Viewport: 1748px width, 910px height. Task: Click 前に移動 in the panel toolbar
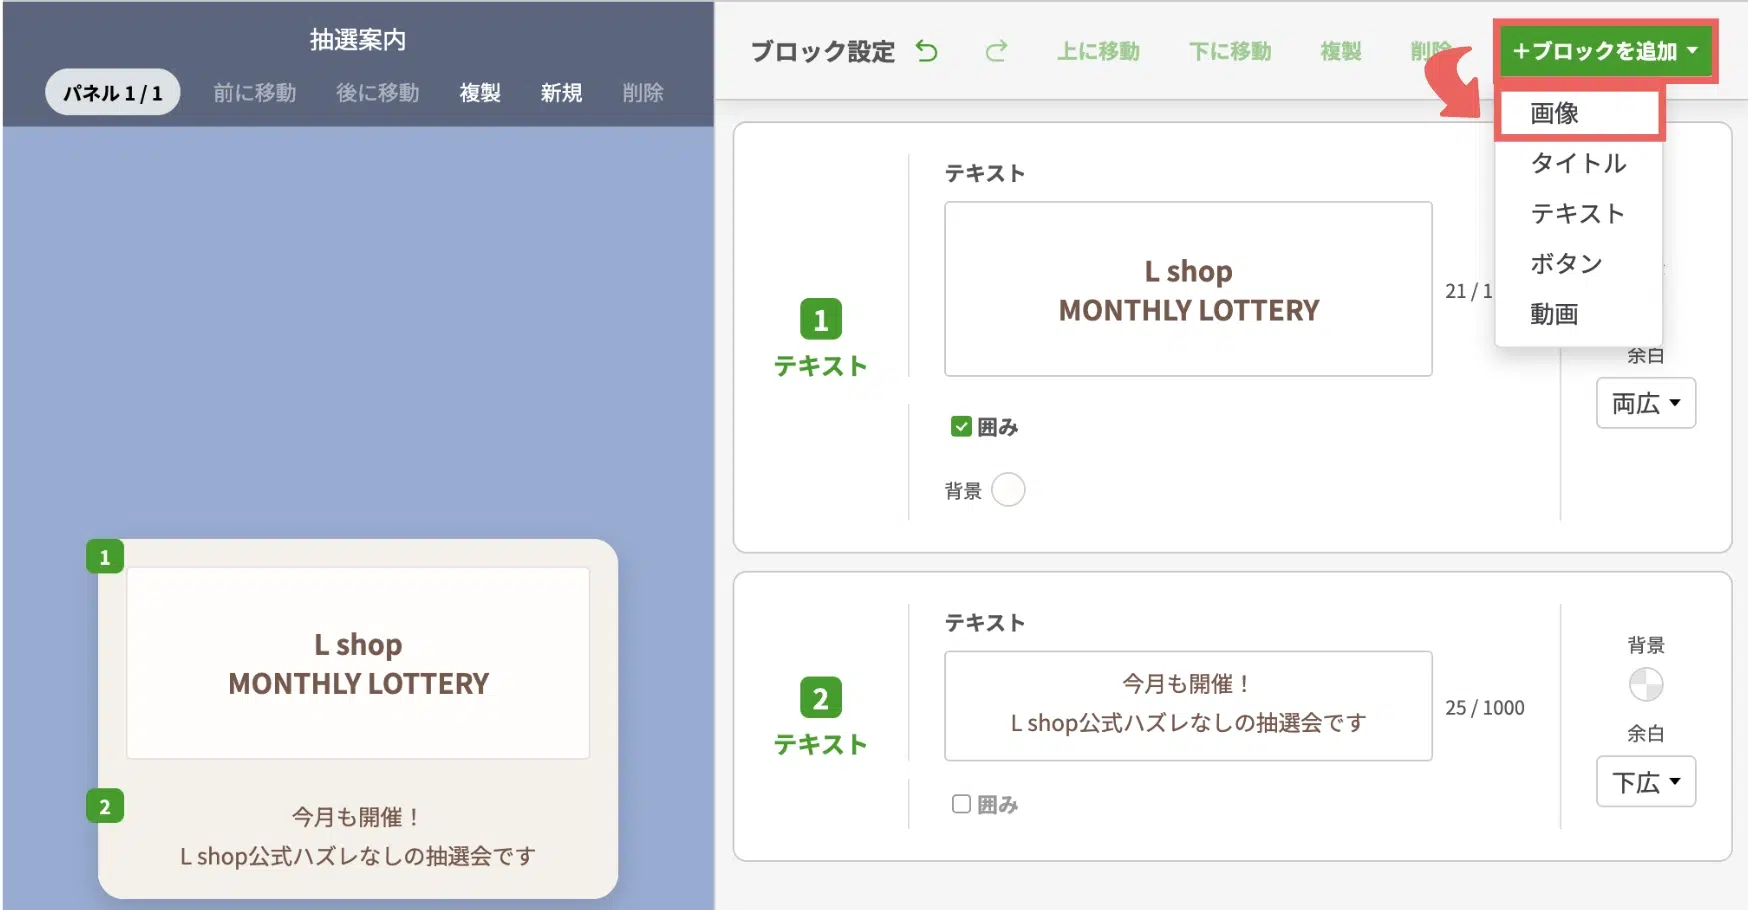click(255, 92)
